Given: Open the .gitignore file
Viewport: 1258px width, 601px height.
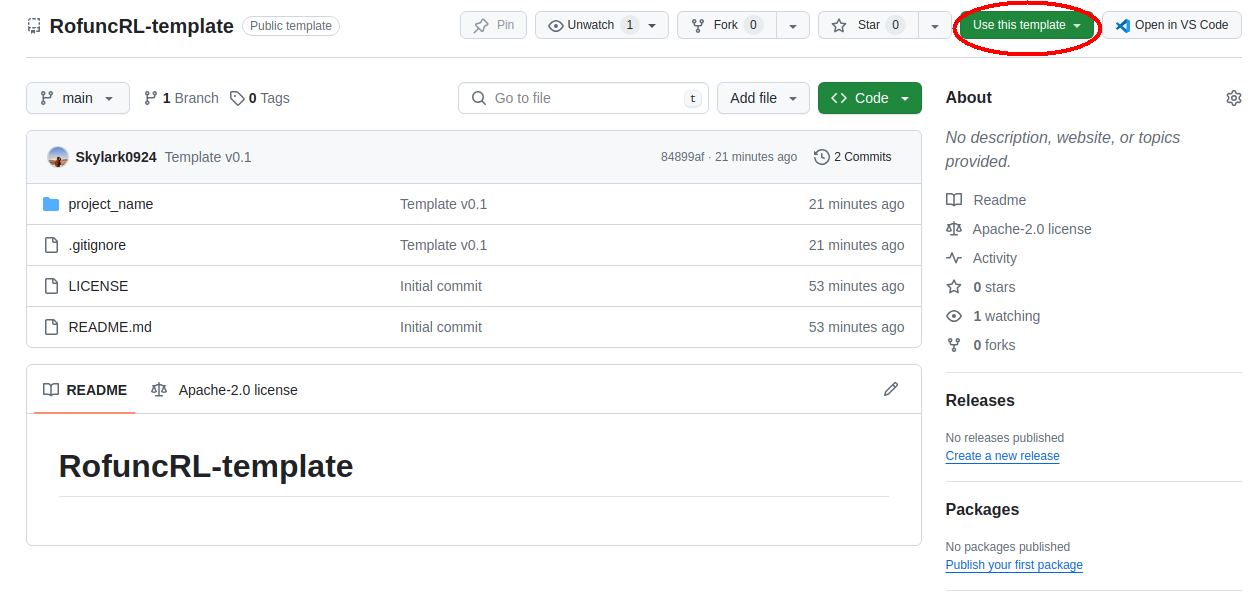Looking at the screenshot, I should (x=97, y=245).
